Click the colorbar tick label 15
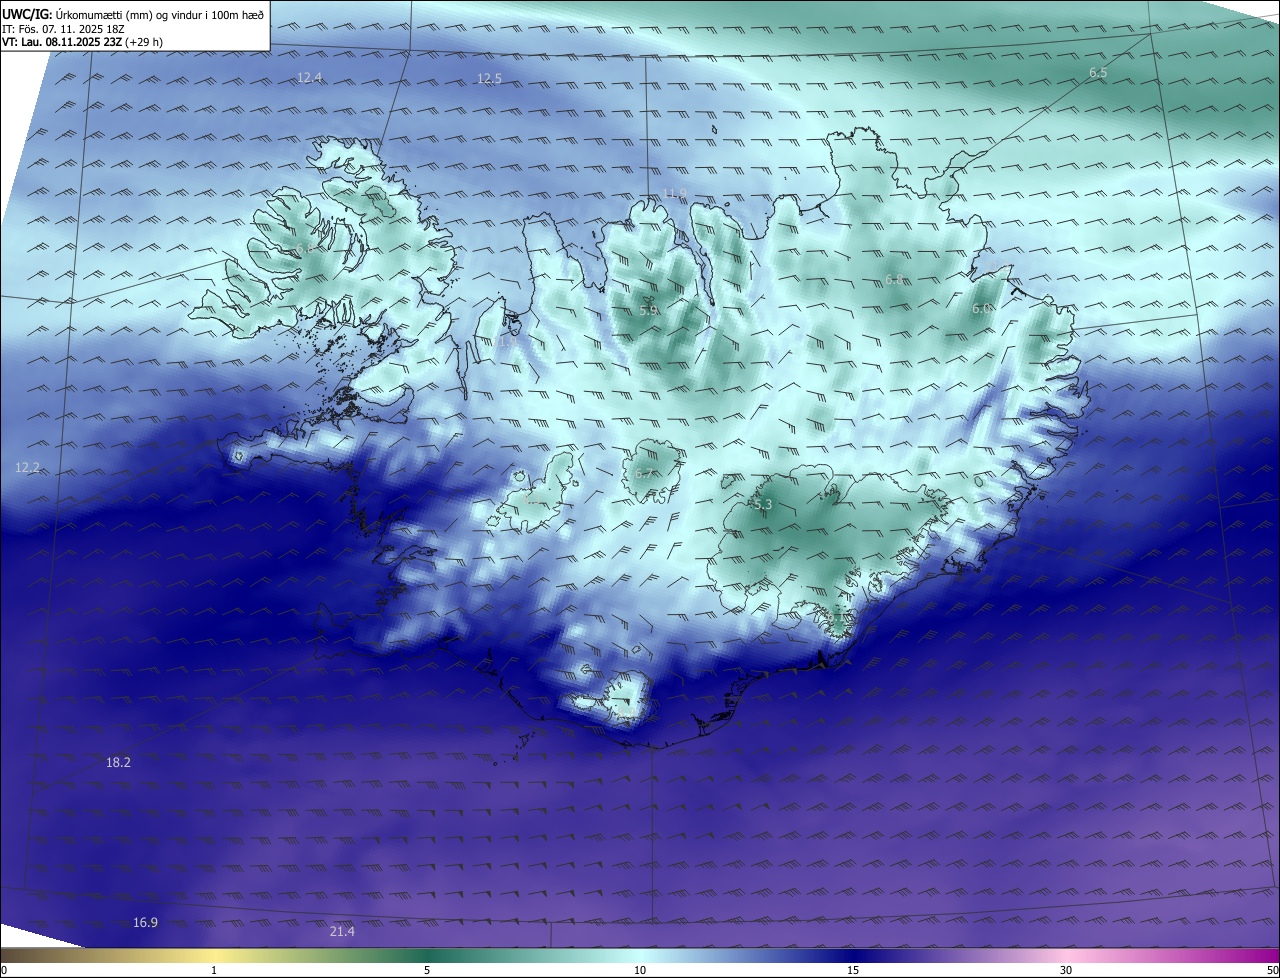This screenshot has height=978, width=1280. [x=853, y=970]
